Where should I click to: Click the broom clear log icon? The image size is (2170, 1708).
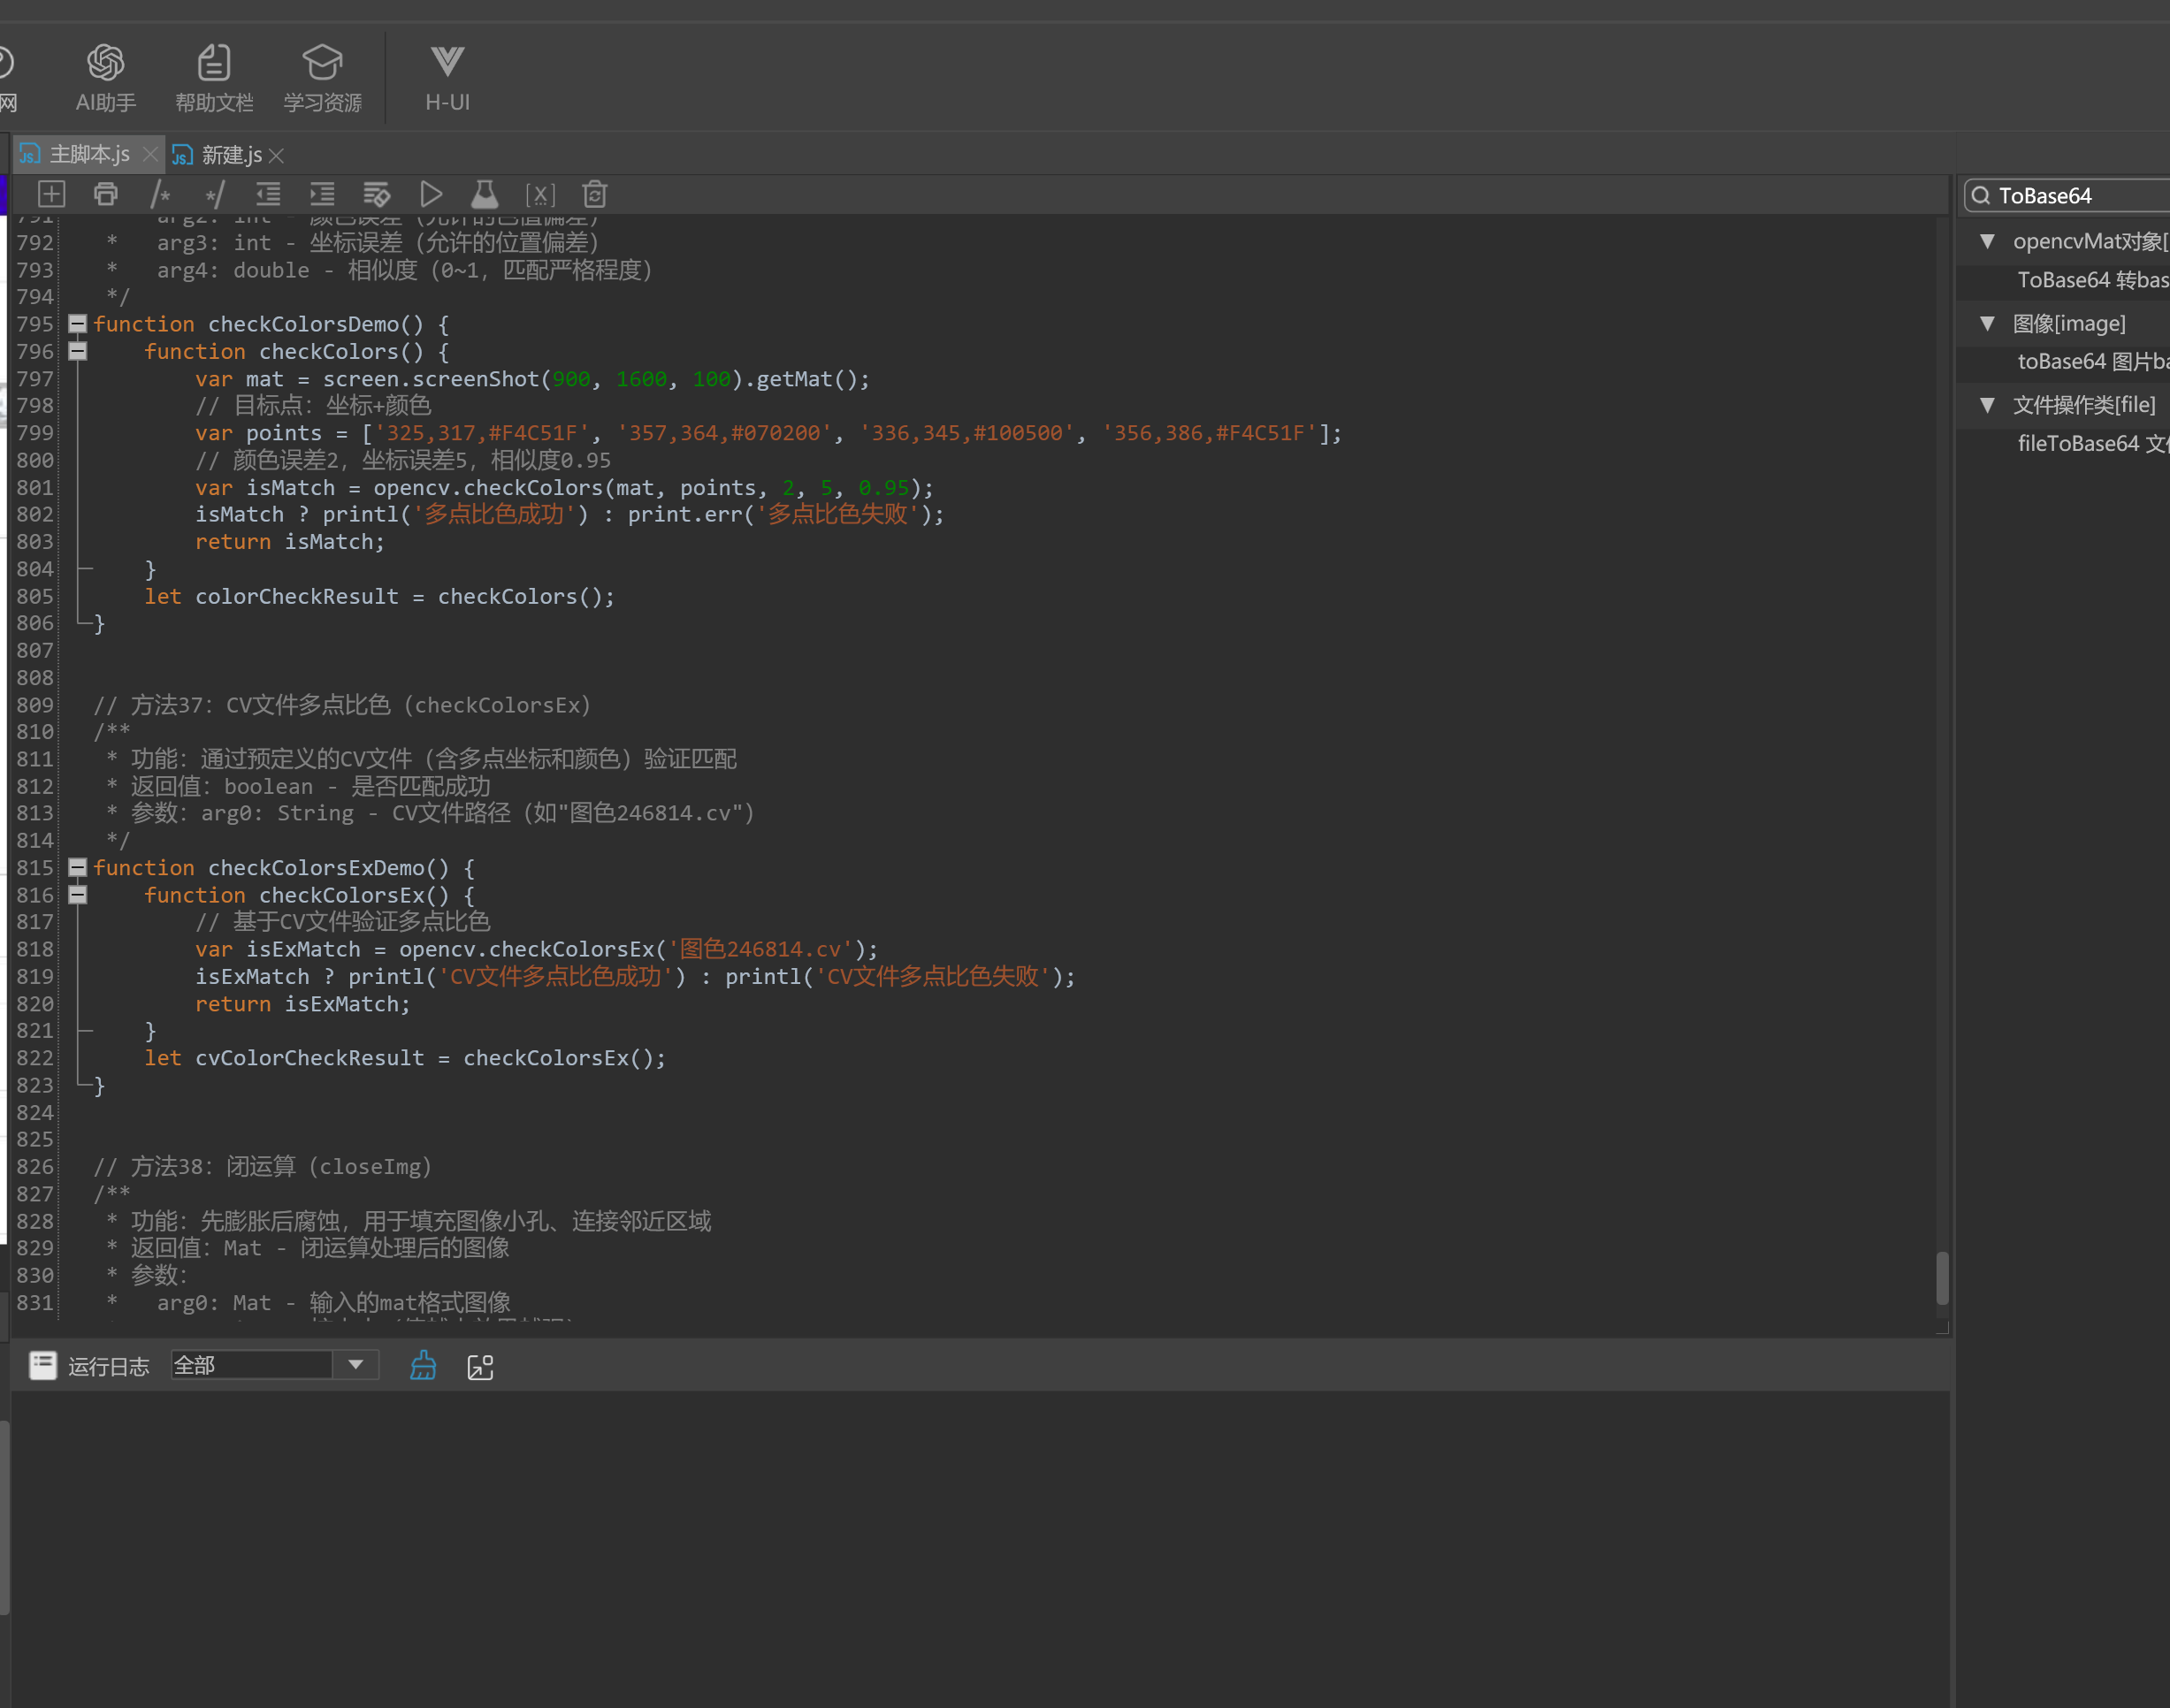point(423,1366)
